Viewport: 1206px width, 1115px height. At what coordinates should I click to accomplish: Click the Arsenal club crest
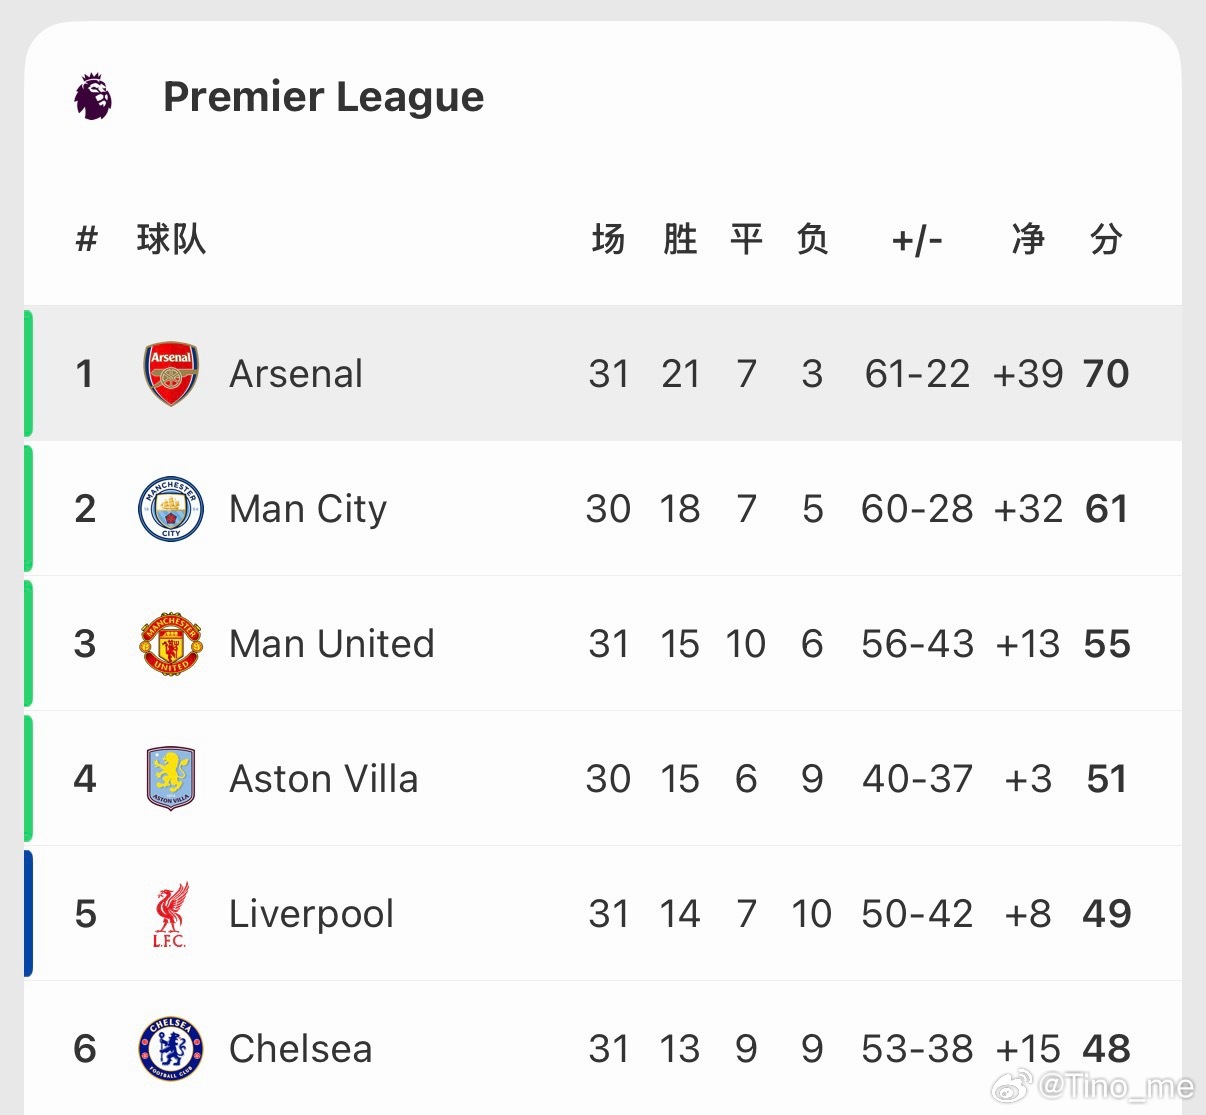coord(171,374)
